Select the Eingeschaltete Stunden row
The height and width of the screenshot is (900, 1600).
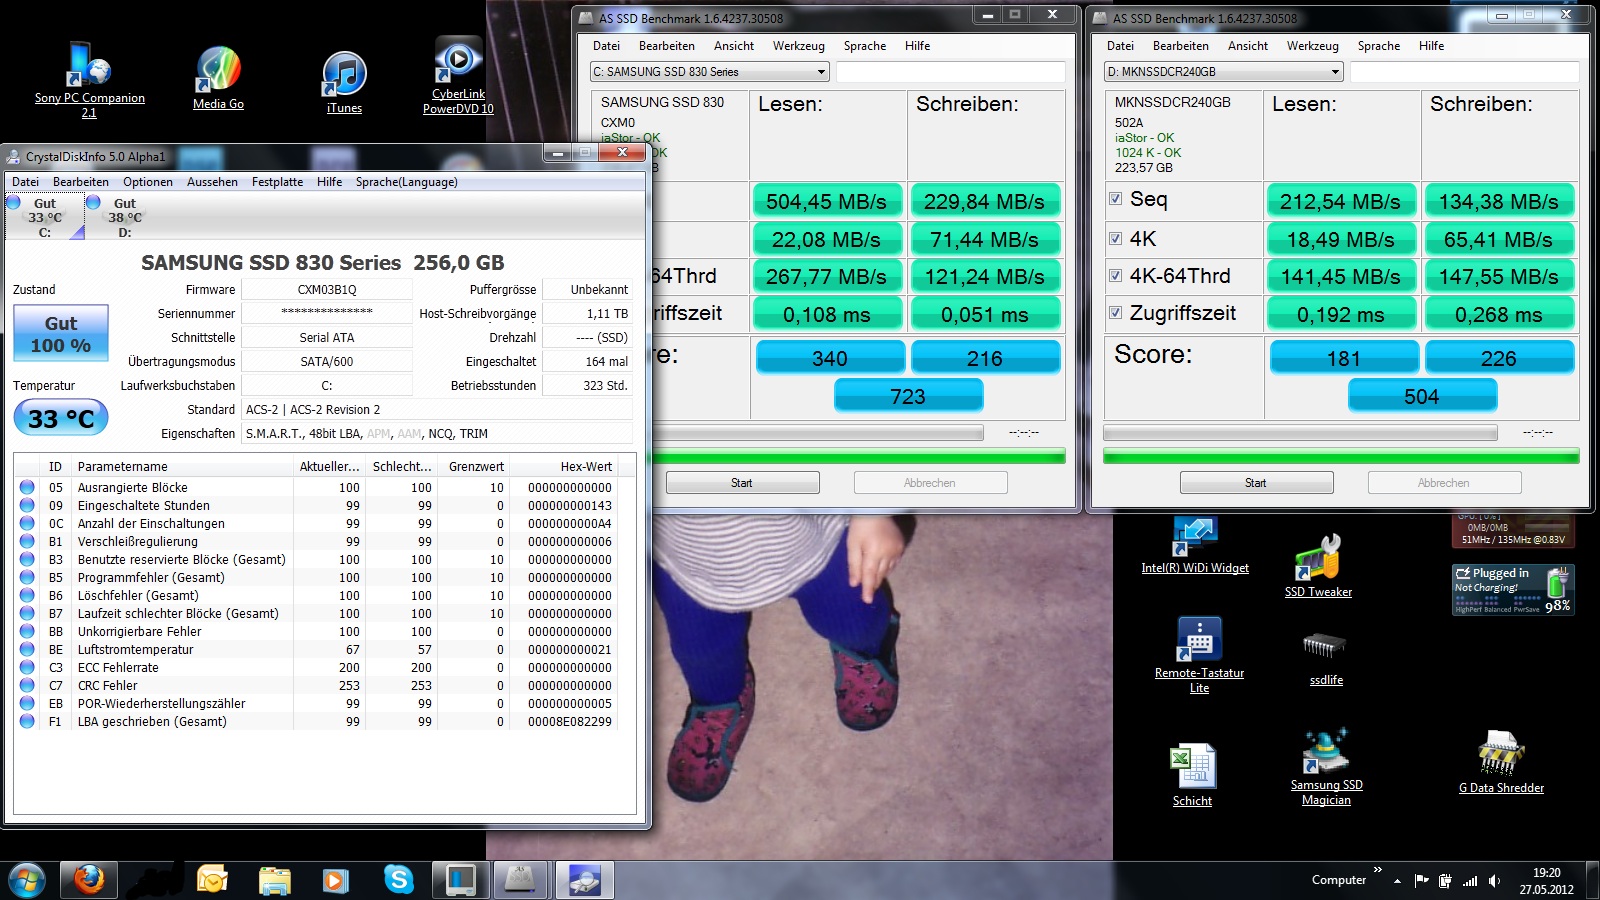click(x=316, y=506)
